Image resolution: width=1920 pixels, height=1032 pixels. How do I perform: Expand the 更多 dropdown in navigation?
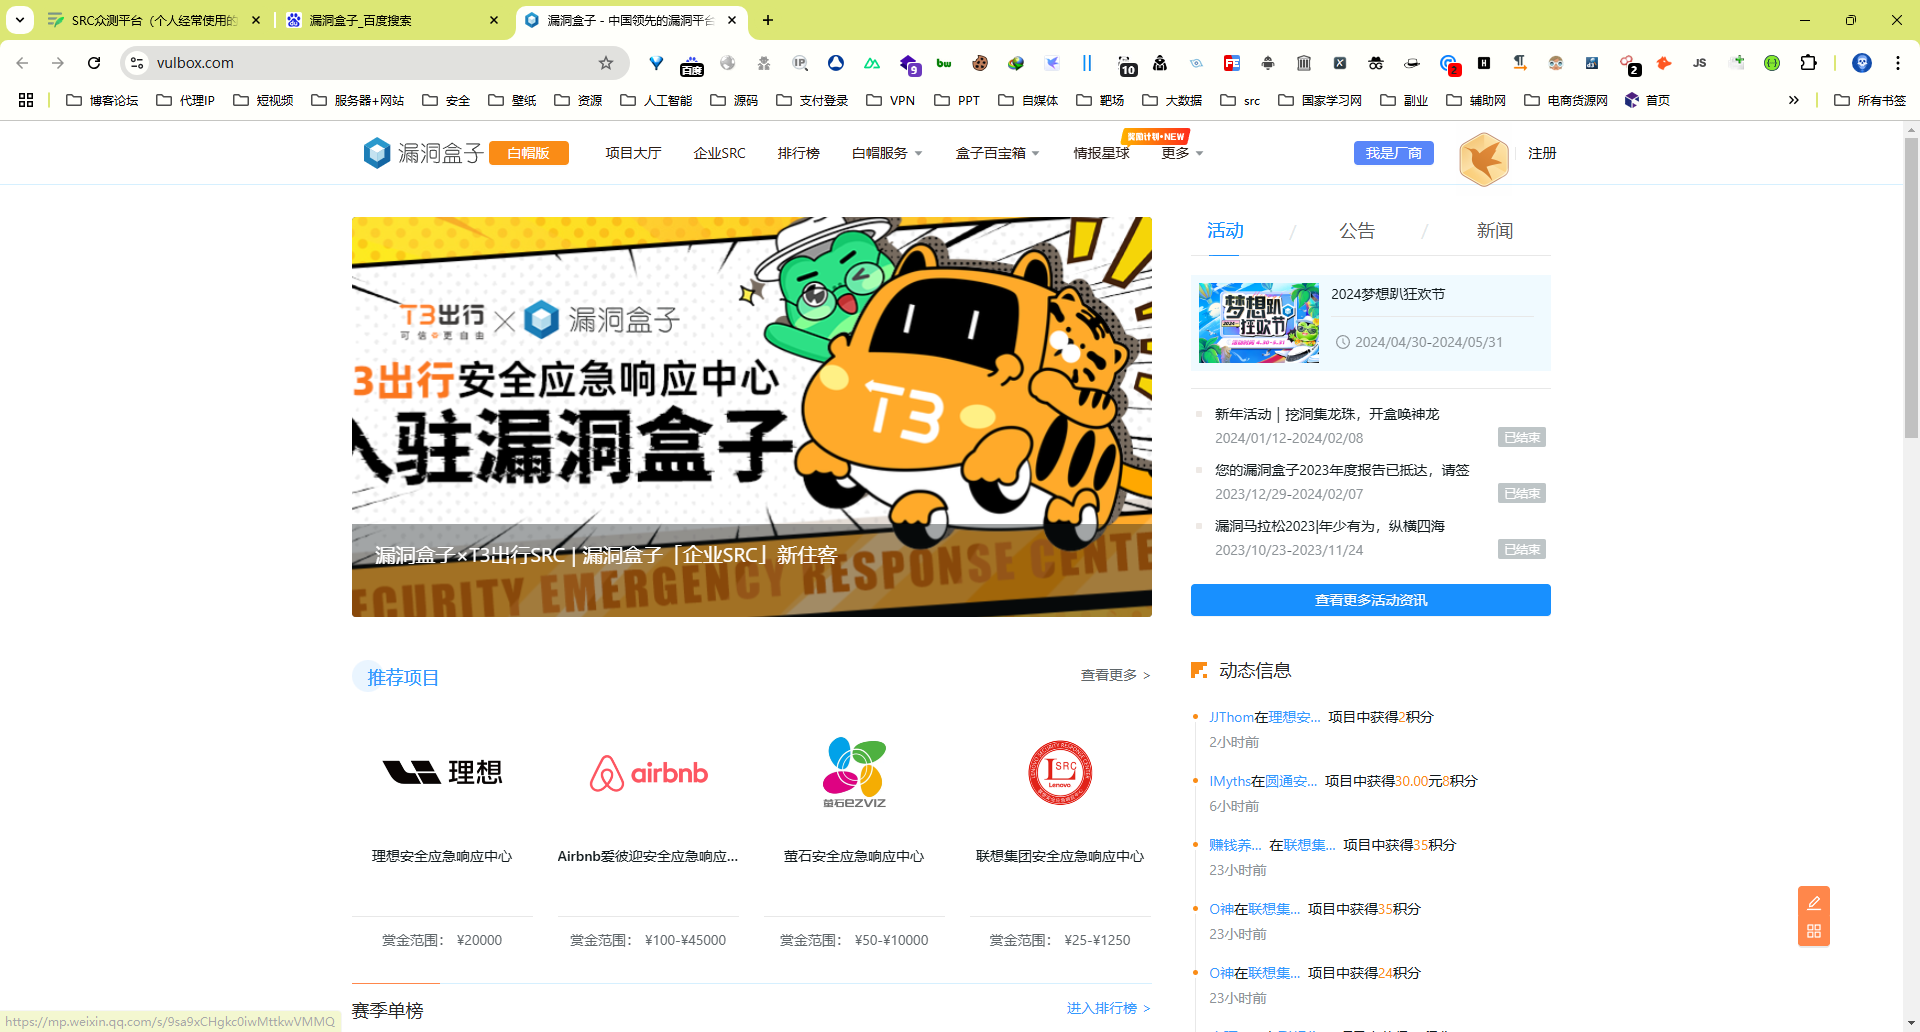click(x=1182, y=153)
